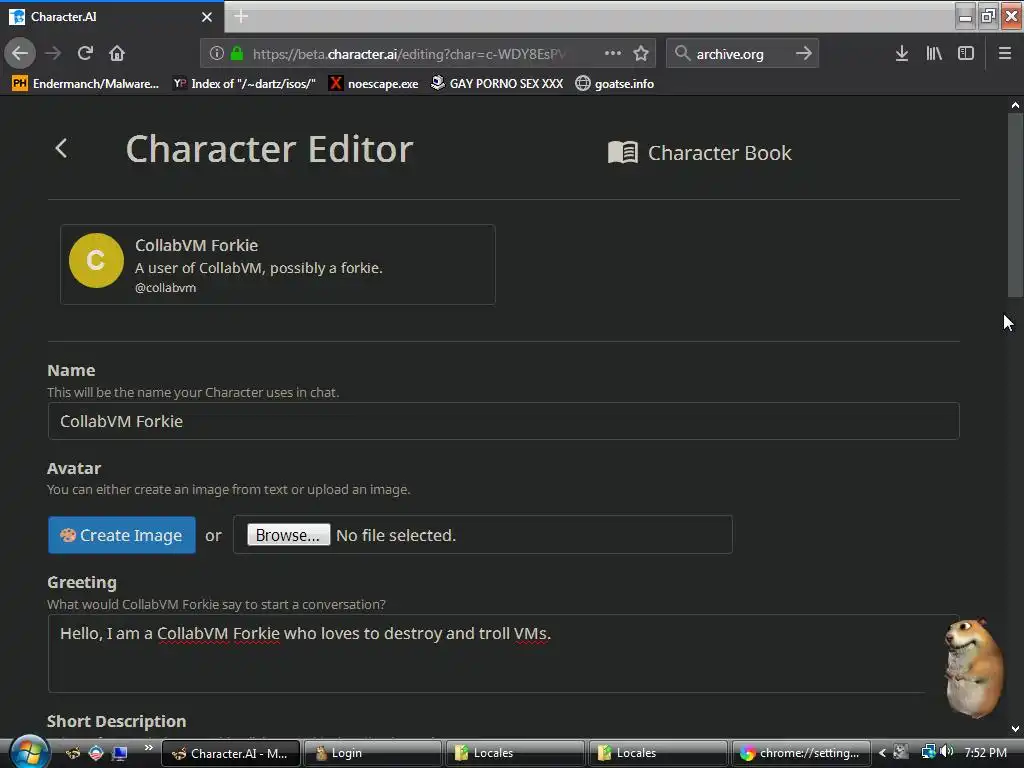Click Show Desktop quick launch icon
This screenshot has width=1024, height=768.
(x=120, y=753)
